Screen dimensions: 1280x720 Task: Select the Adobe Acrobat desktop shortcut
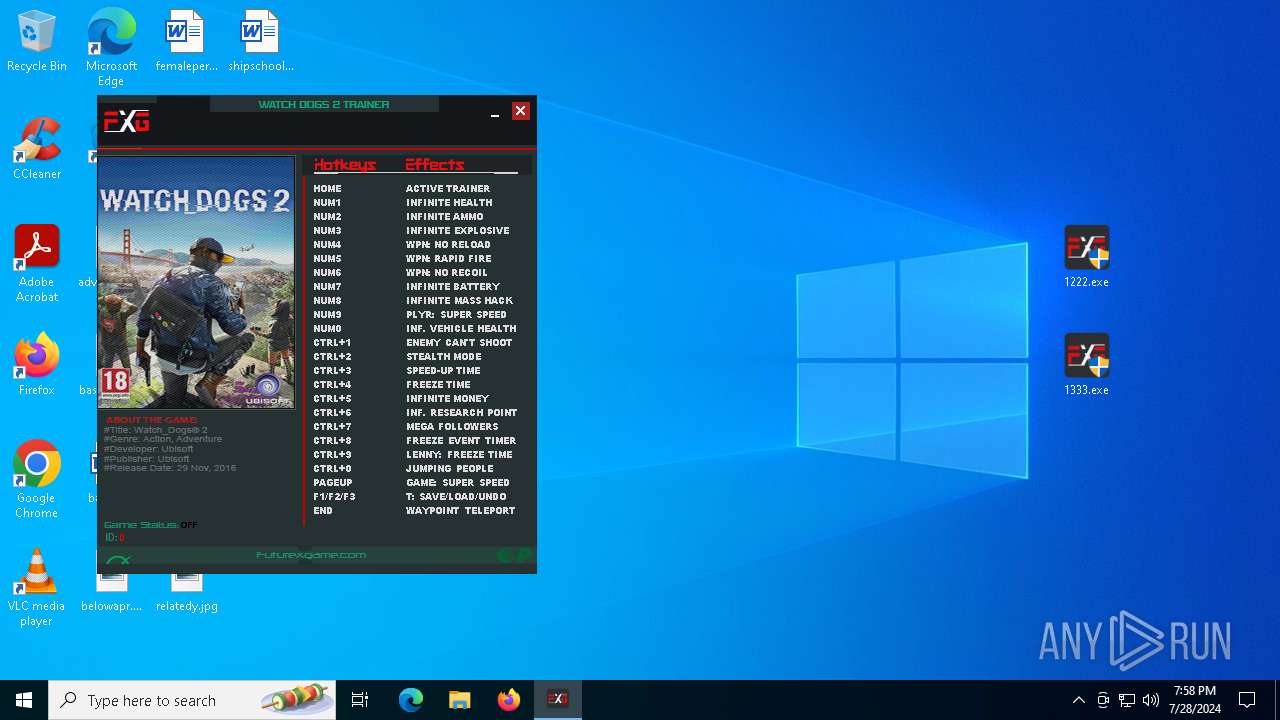[37, 264]
